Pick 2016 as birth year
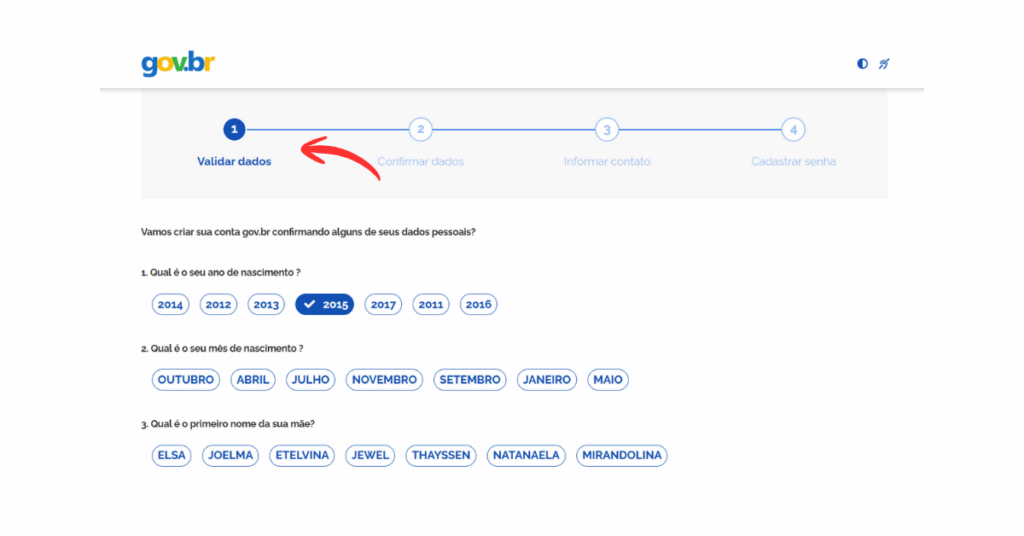This screenshot has height=536, width=1024. tap(479, 305)
